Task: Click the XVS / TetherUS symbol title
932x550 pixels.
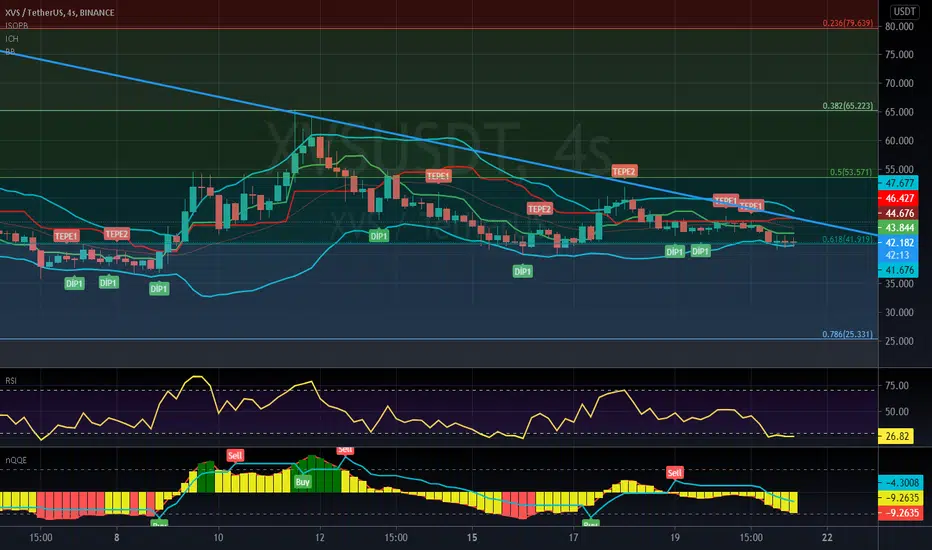Action: tap(59, 12)
